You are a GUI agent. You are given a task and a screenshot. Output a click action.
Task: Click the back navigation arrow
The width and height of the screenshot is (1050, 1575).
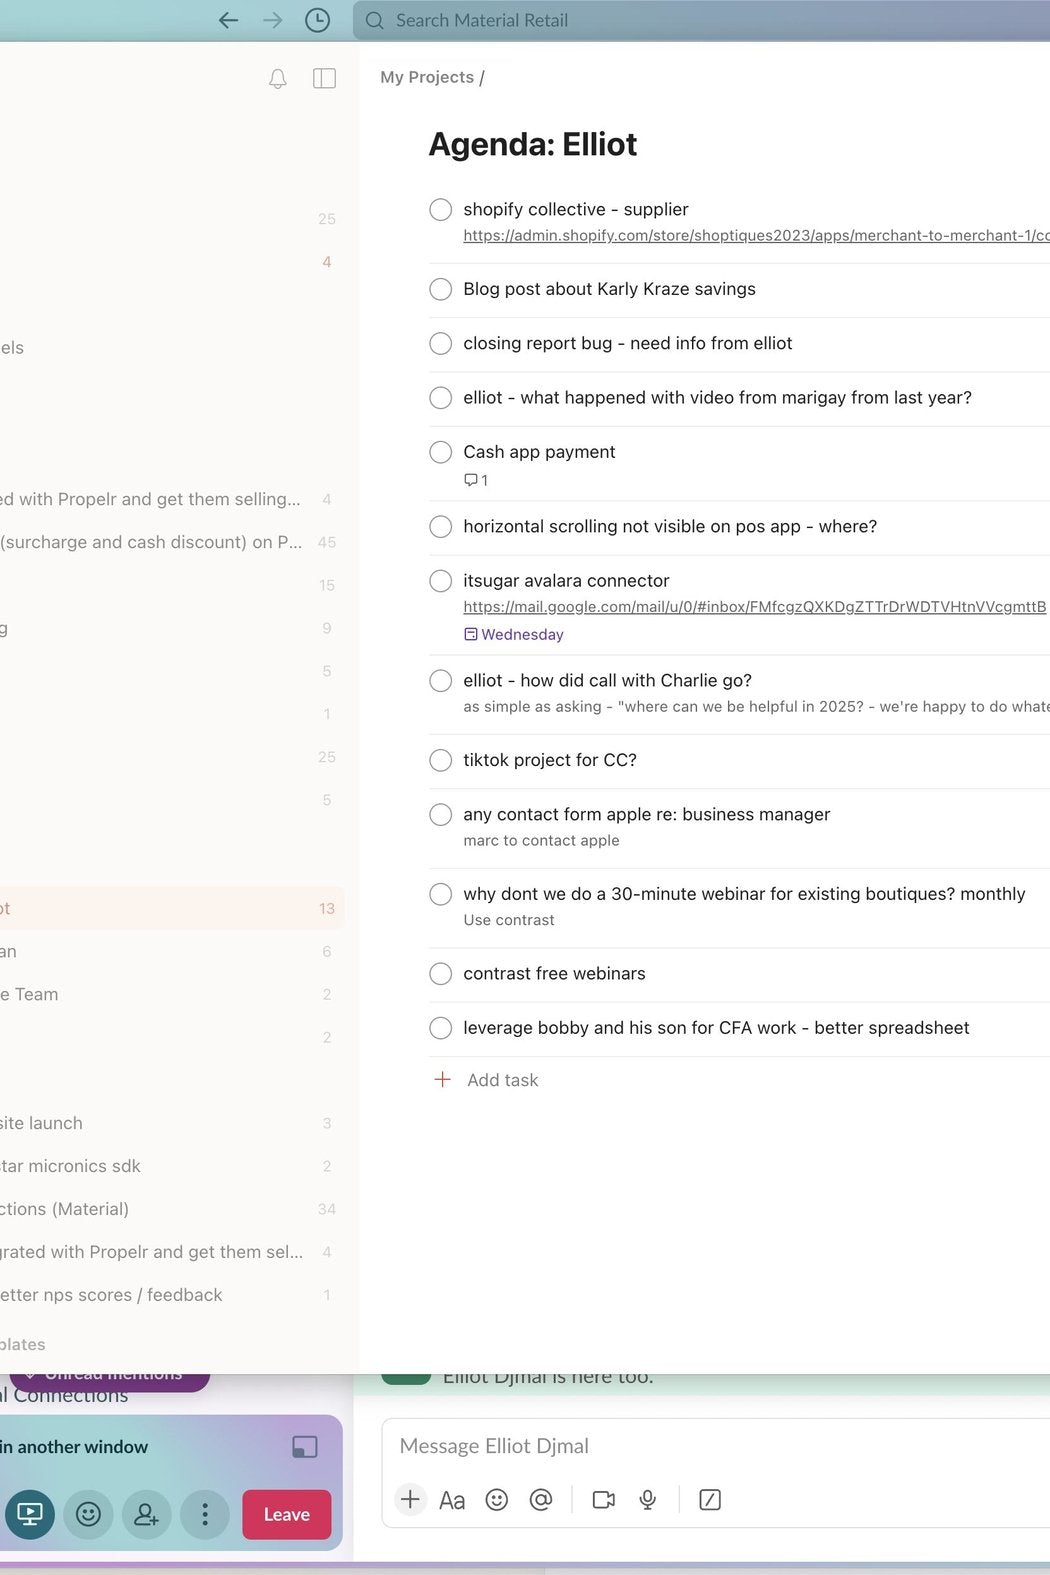coord(228,20)
